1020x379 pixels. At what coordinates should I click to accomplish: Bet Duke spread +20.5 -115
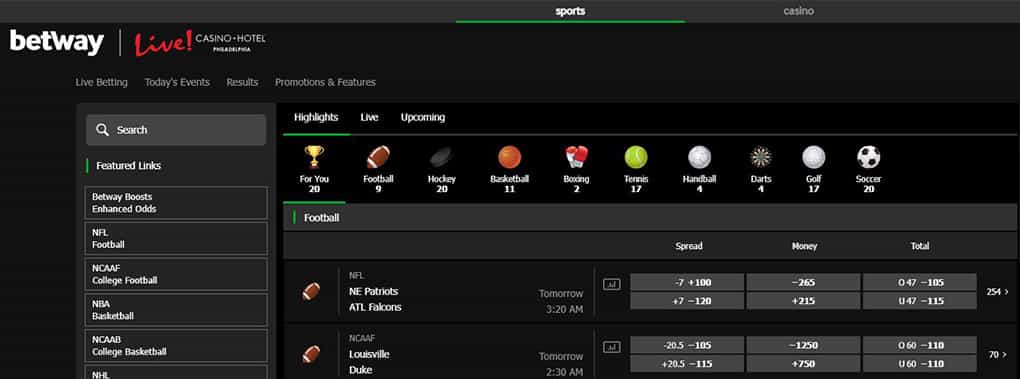pos(687,363)
